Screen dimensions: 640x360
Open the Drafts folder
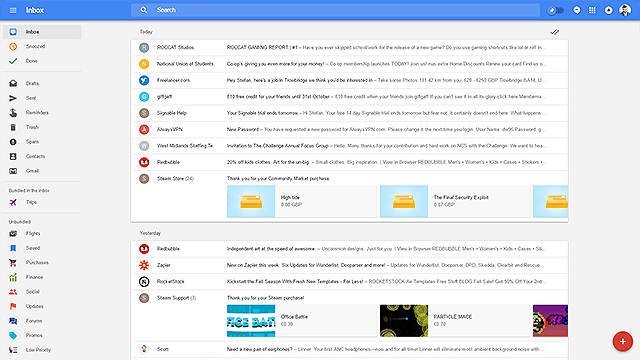click(42, 83)
